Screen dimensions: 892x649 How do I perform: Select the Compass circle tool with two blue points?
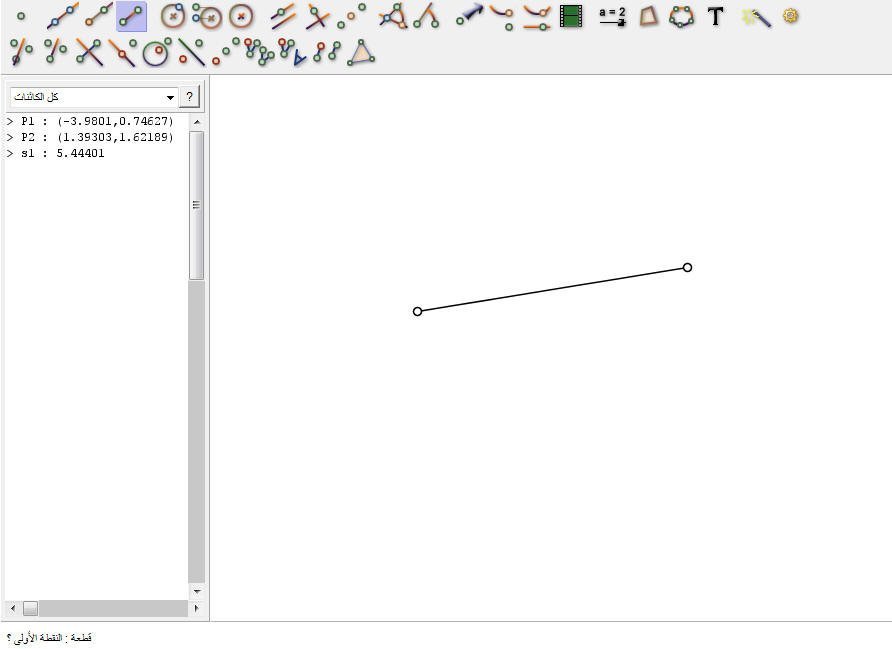pos(207,16)
